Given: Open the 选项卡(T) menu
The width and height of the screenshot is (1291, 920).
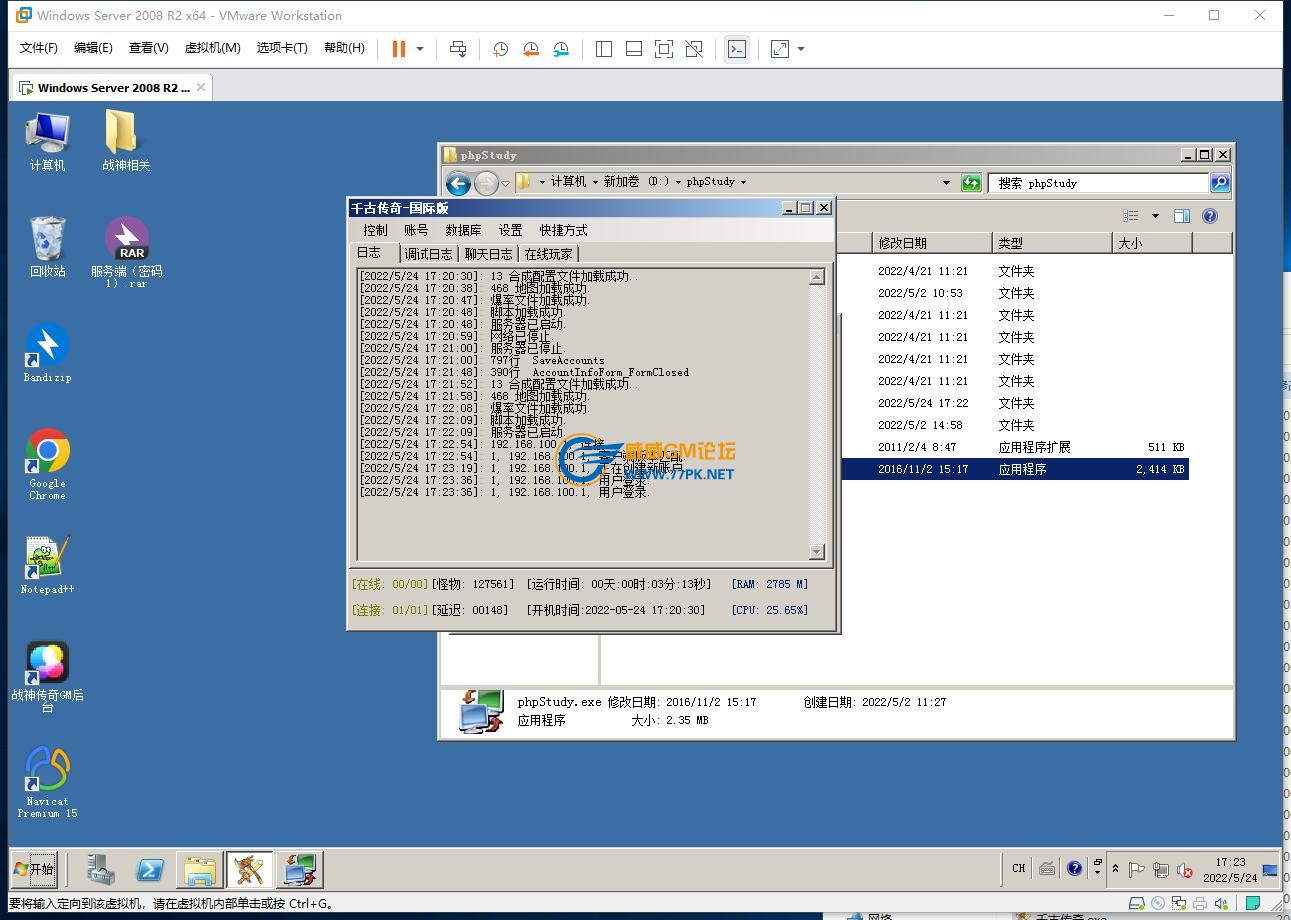Looking at the screenshot, I should [x=282, y=48].
